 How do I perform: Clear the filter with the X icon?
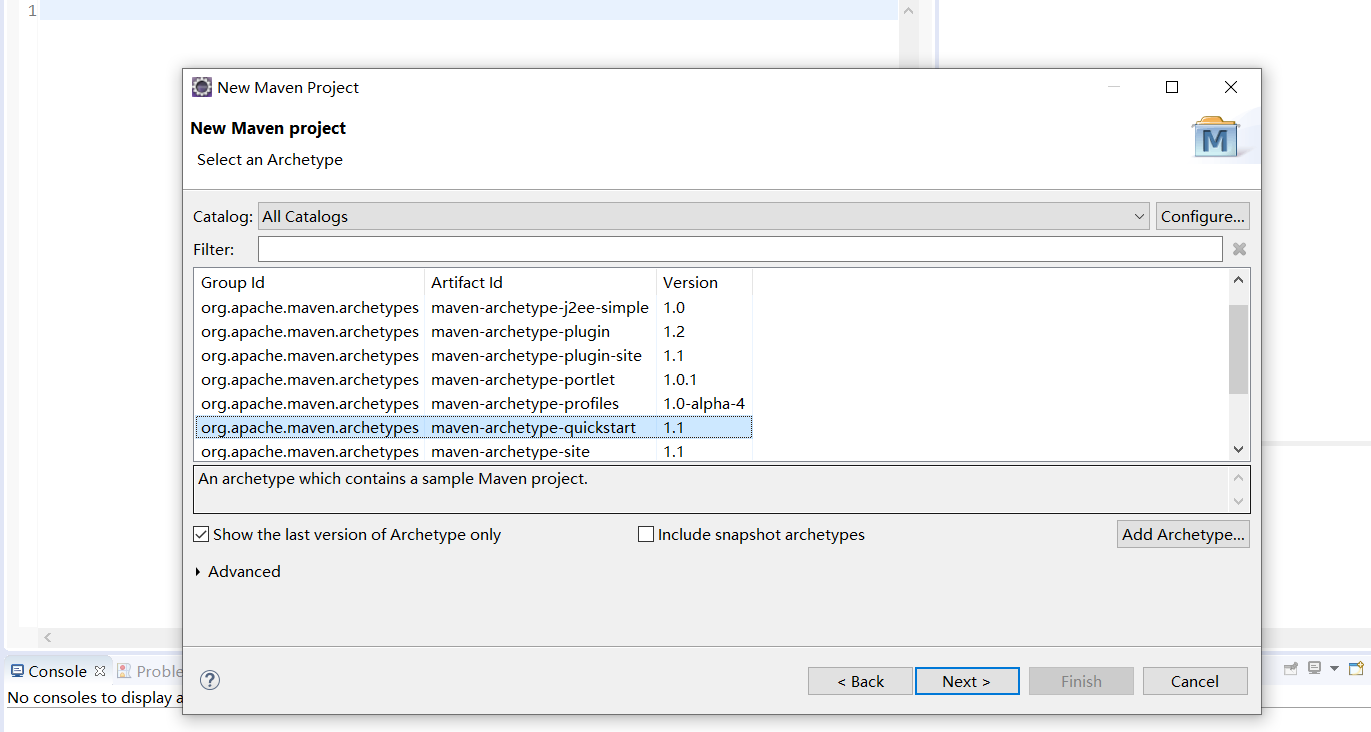point(1239,249)
